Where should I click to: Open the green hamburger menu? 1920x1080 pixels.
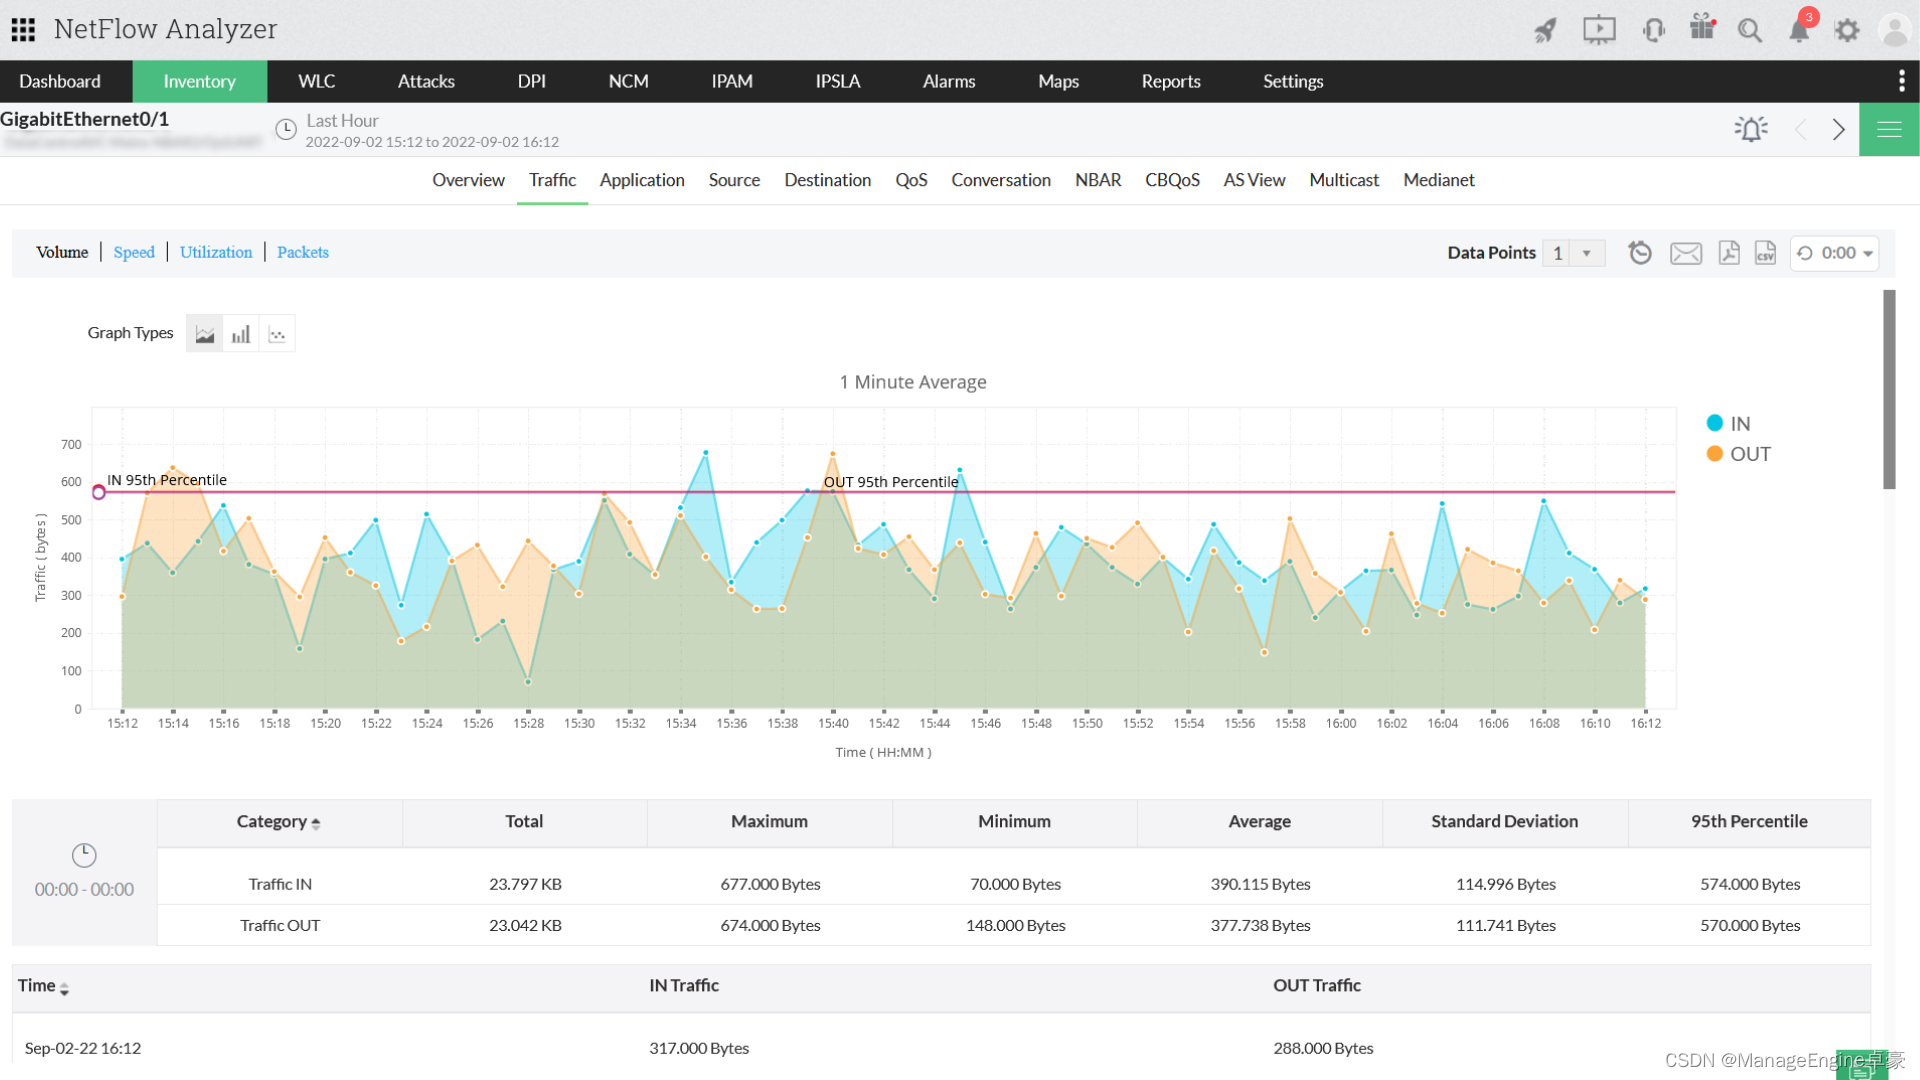(1889, 129)
